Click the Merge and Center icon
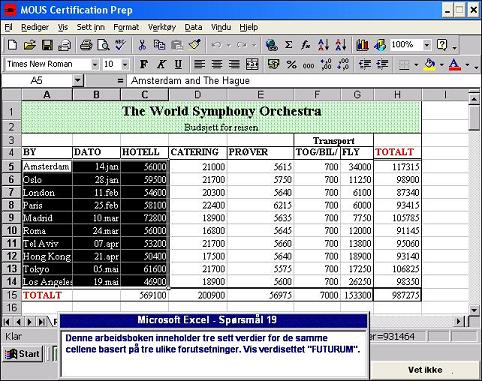The height and width of the screenshot is (381, 482). [x=252, y=64]
